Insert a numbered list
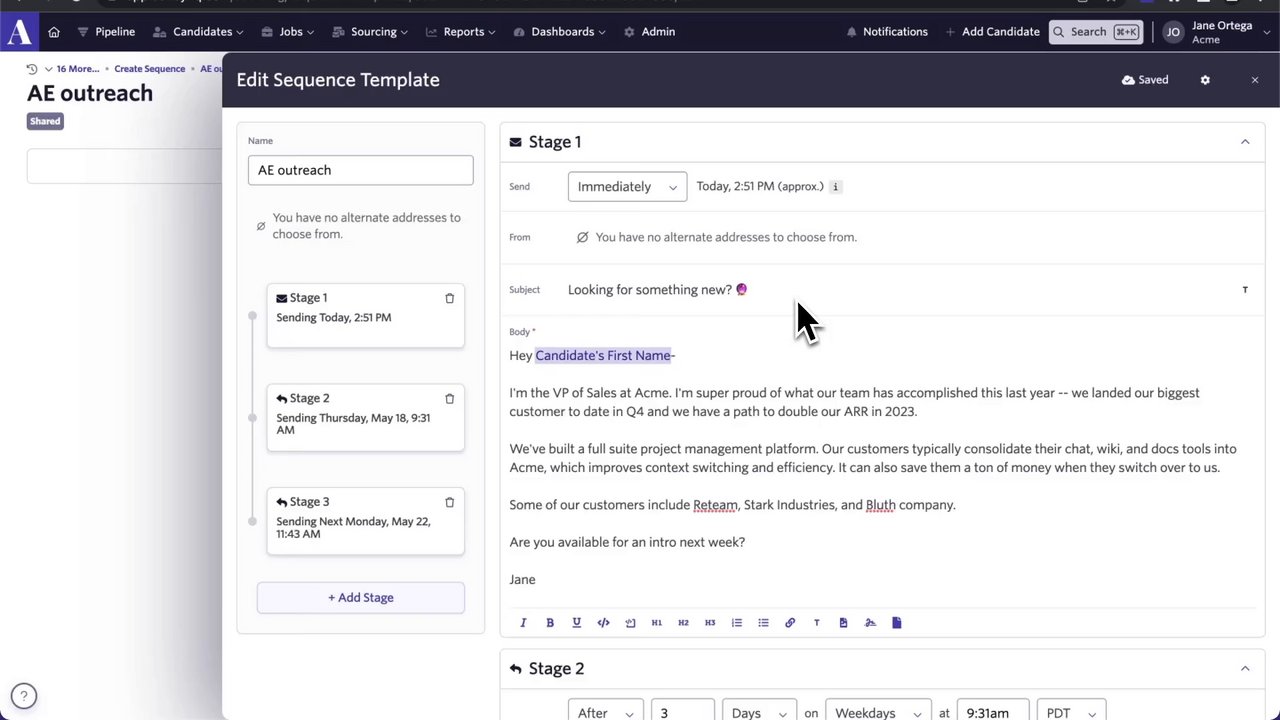 (737, 623)
